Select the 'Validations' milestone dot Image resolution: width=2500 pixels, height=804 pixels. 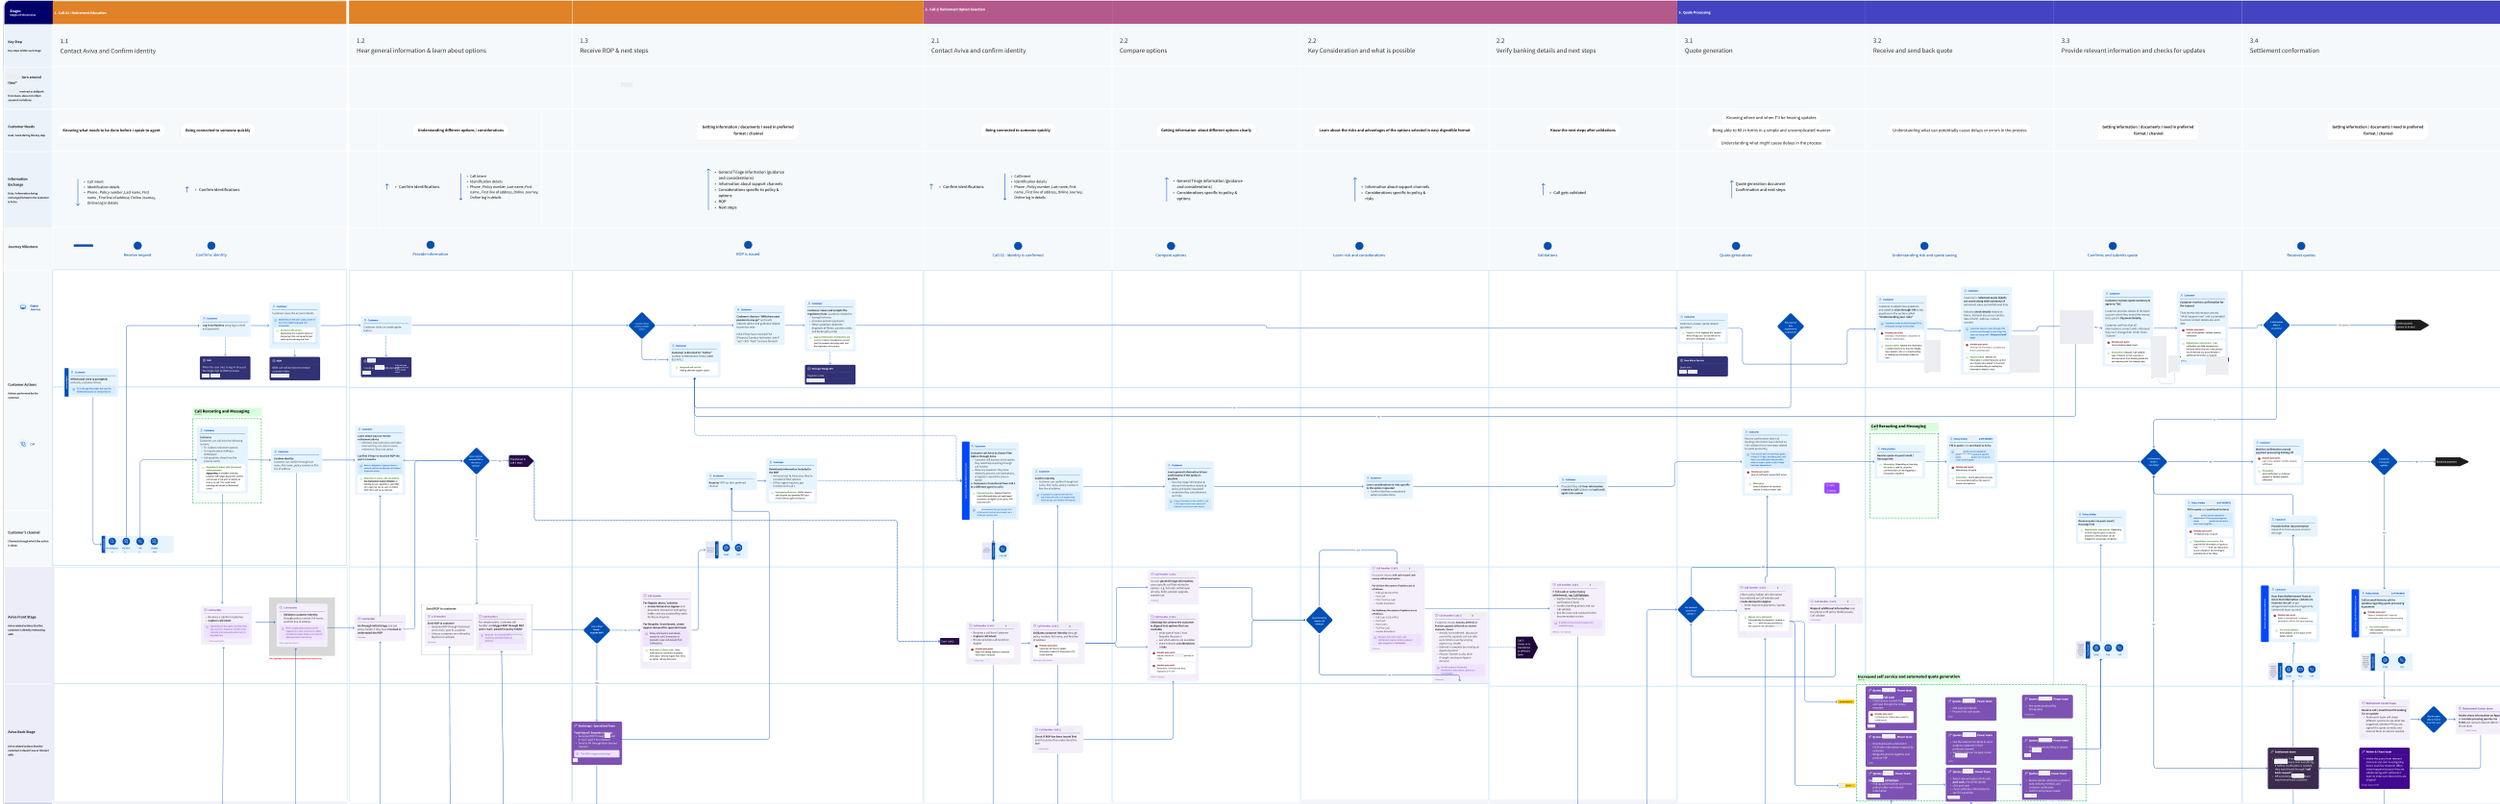click(x=1547, y=245)
